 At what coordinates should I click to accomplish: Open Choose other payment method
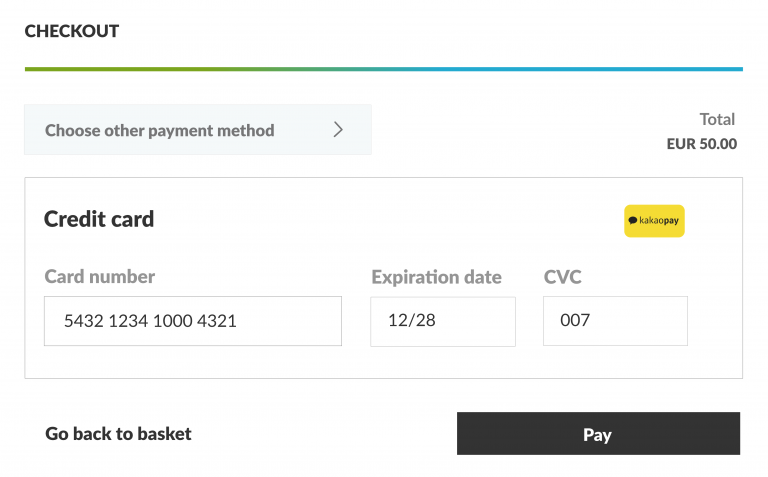pyautogui.click(x=160, y=130)
